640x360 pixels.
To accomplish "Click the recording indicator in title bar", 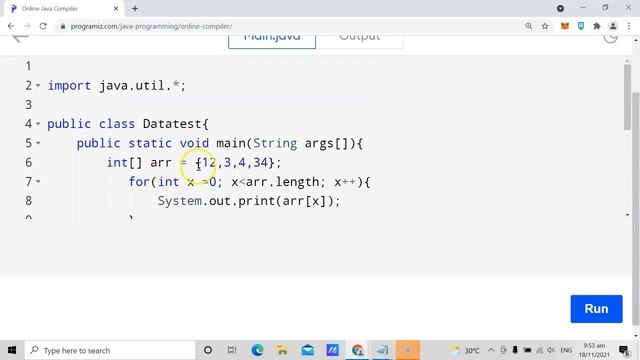I will point(560,8).
